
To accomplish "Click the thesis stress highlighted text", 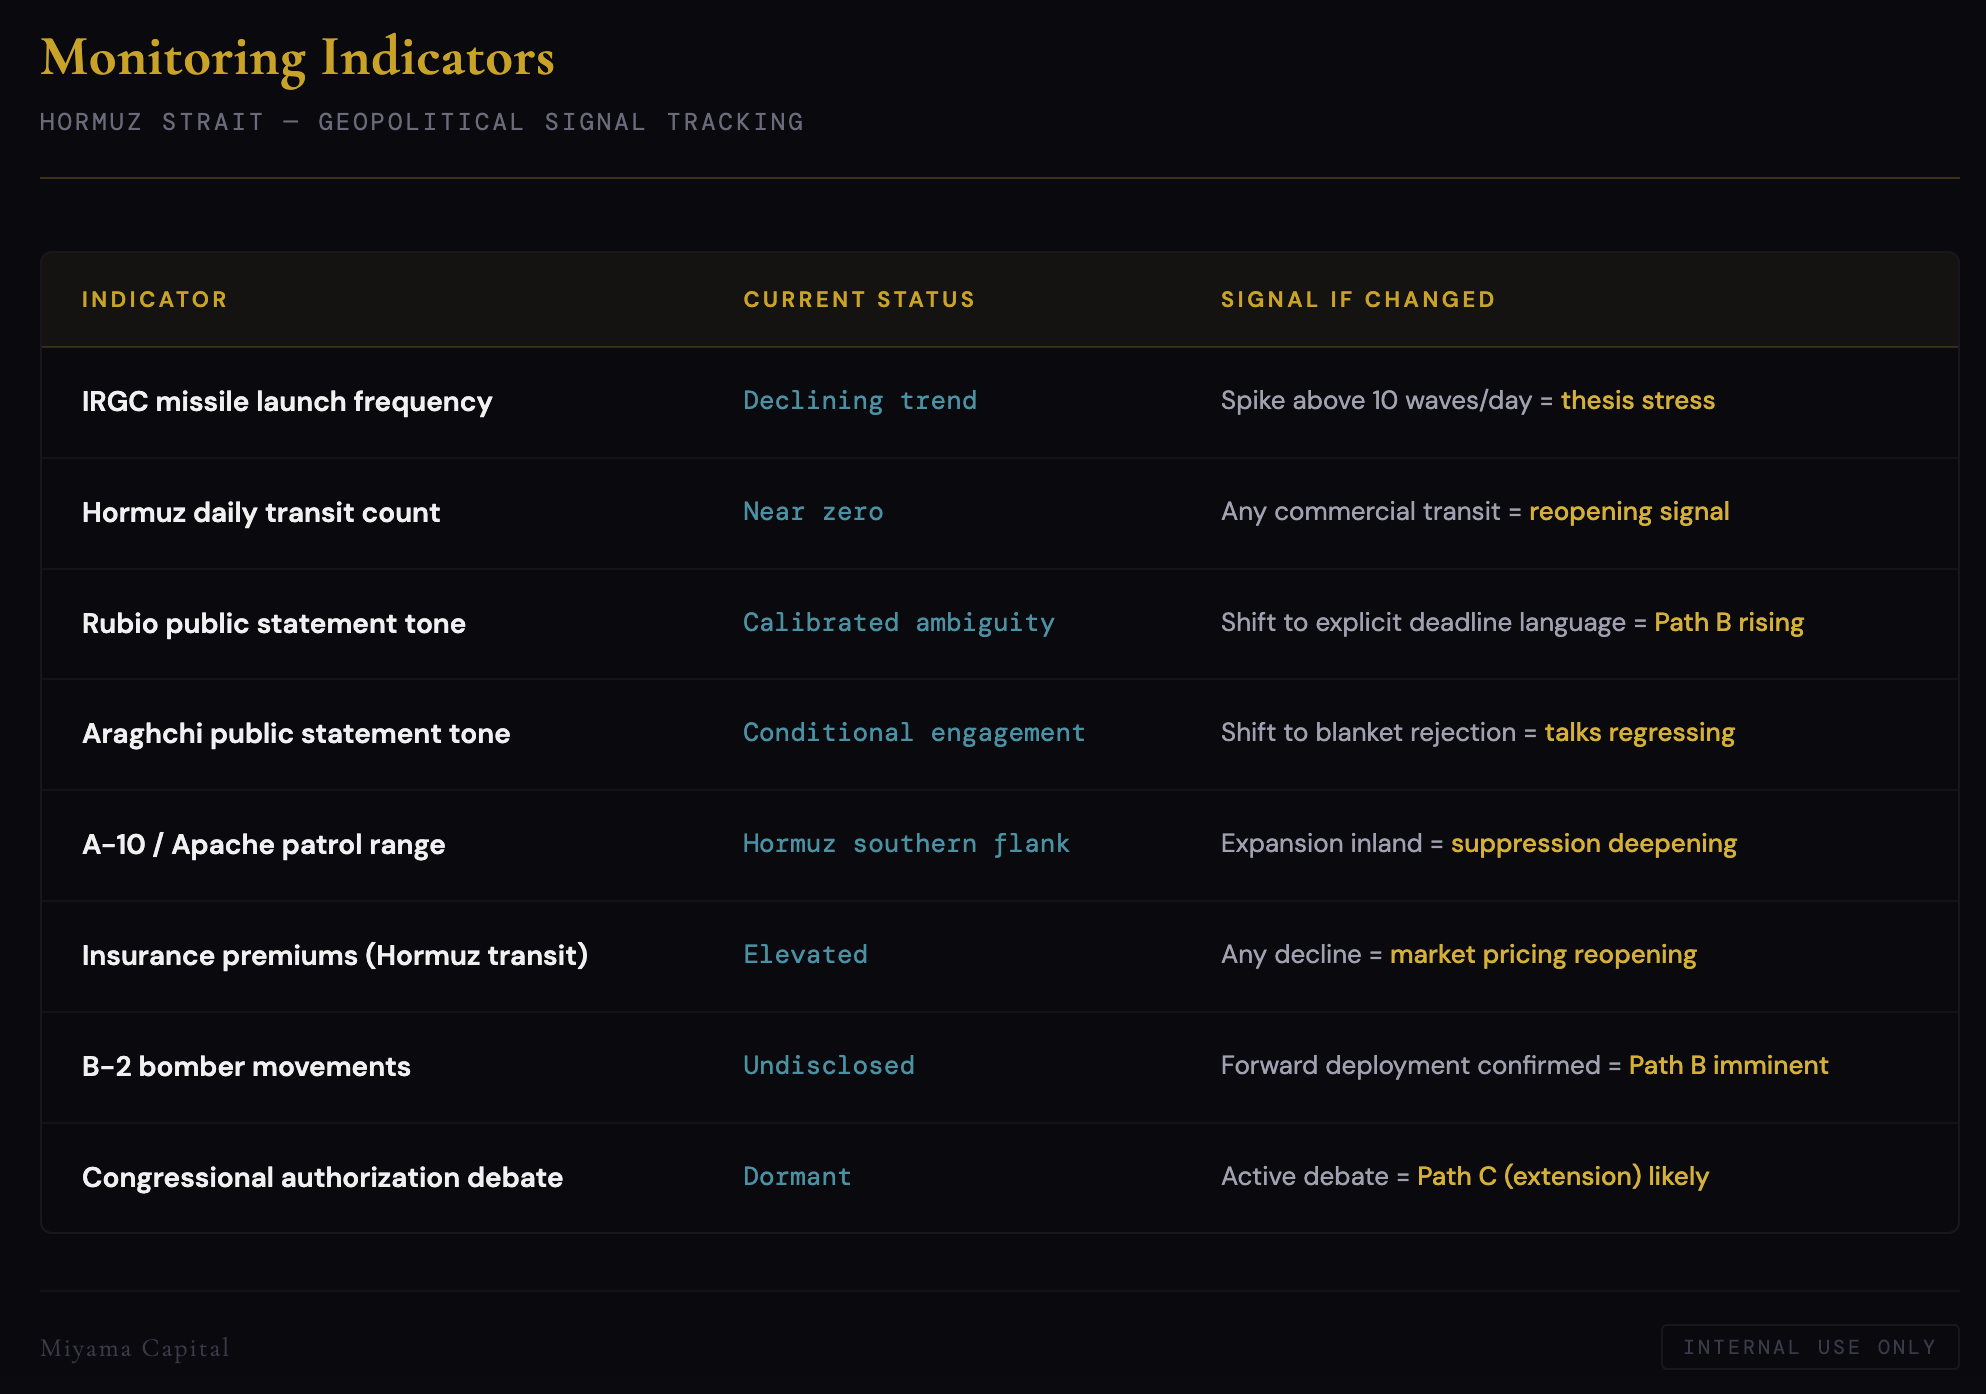I will point(1637,401).
